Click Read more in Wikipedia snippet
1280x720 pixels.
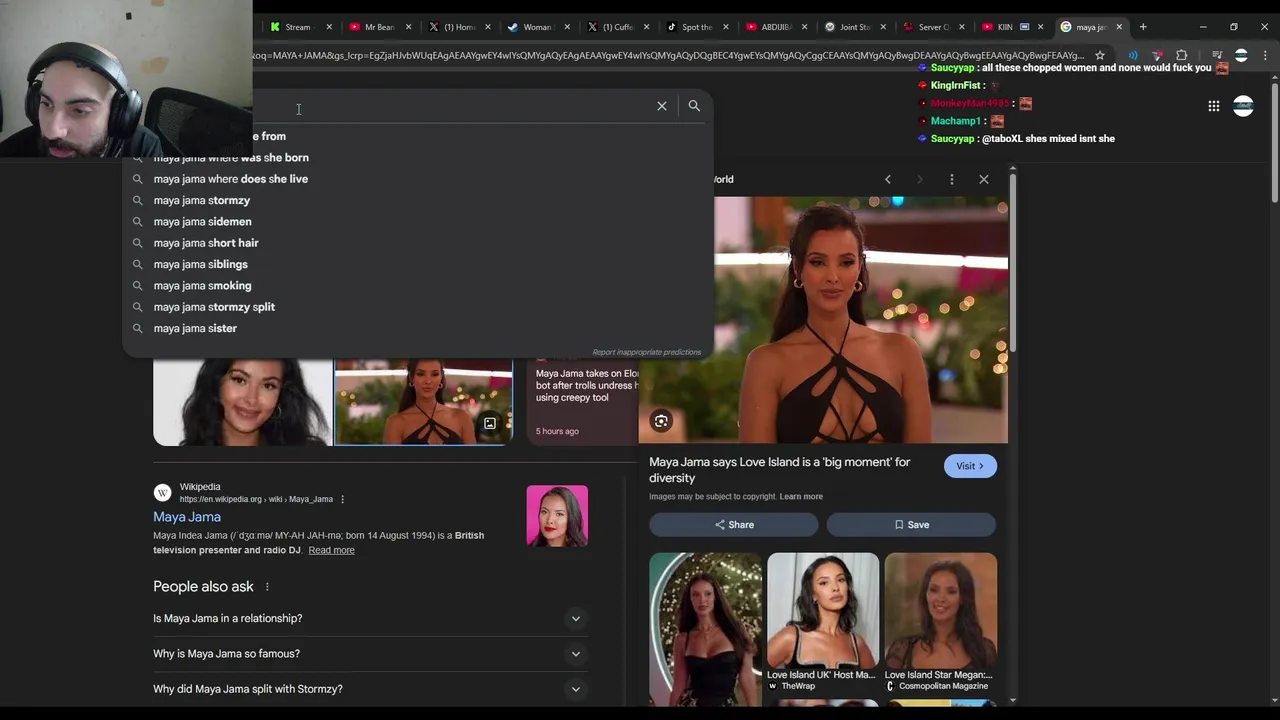click(x=331, y=550)
